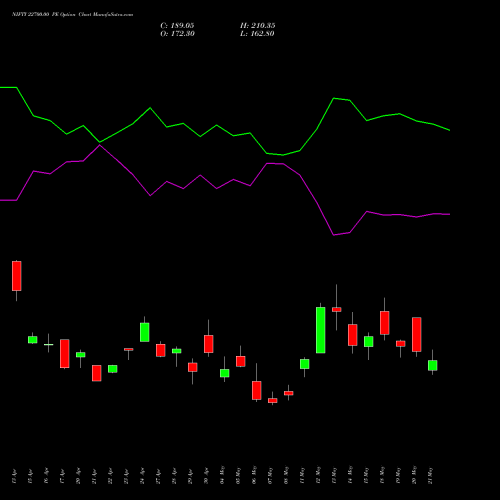Select the low value L: 162.80
500x500 pixels.
tap(257, 34)
